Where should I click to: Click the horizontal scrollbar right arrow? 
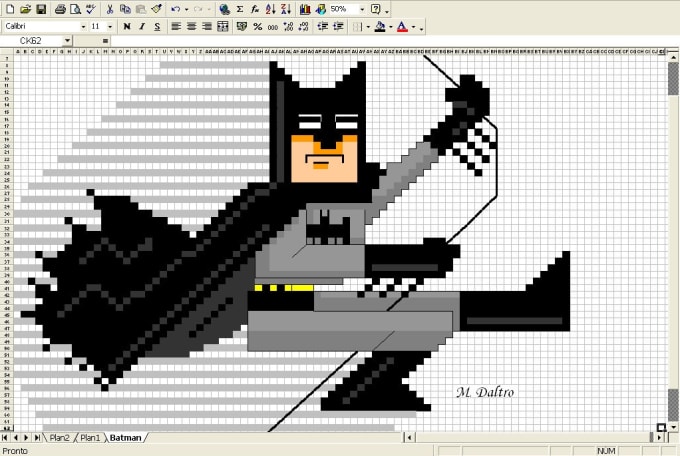coord(659,437)
